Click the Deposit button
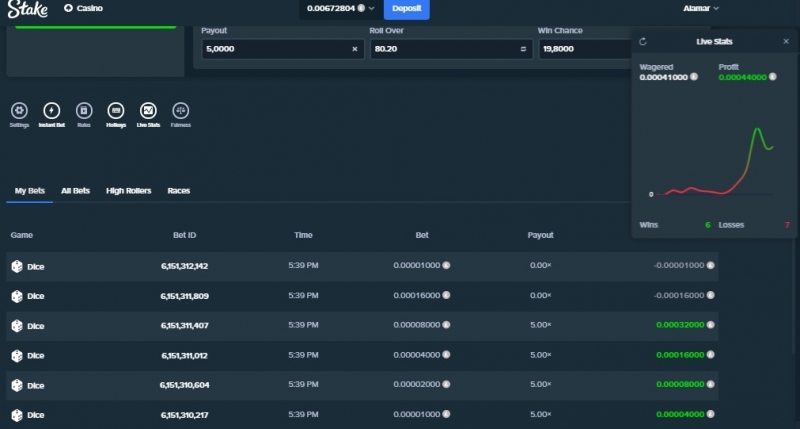This screenshot has height=429, width=800. tap(407, 9)
